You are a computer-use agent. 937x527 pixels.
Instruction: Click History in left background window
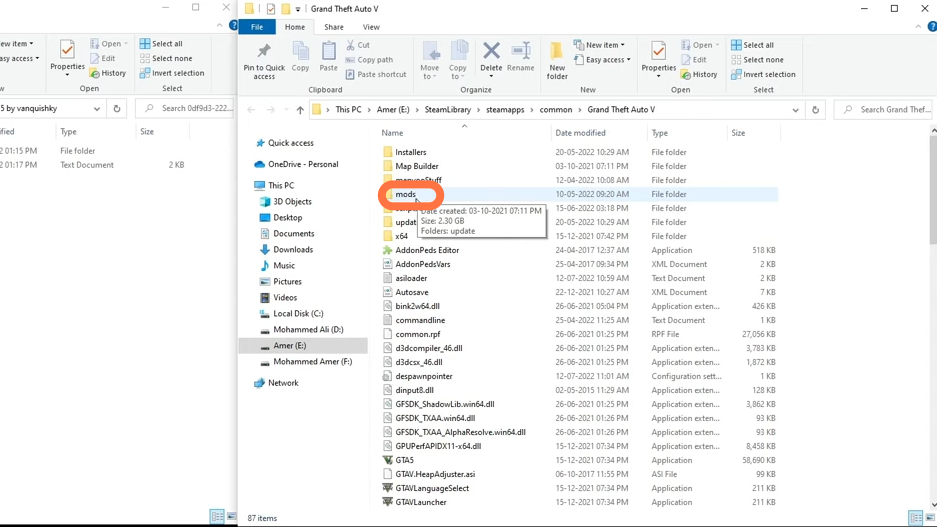pos(108,73)
